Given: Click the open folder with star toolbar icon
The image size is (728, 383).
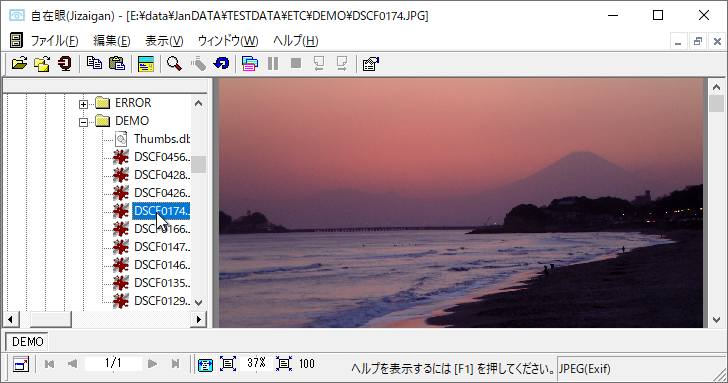Looking at the screenshot, I should pyautogui.click(x=42, y=64).
